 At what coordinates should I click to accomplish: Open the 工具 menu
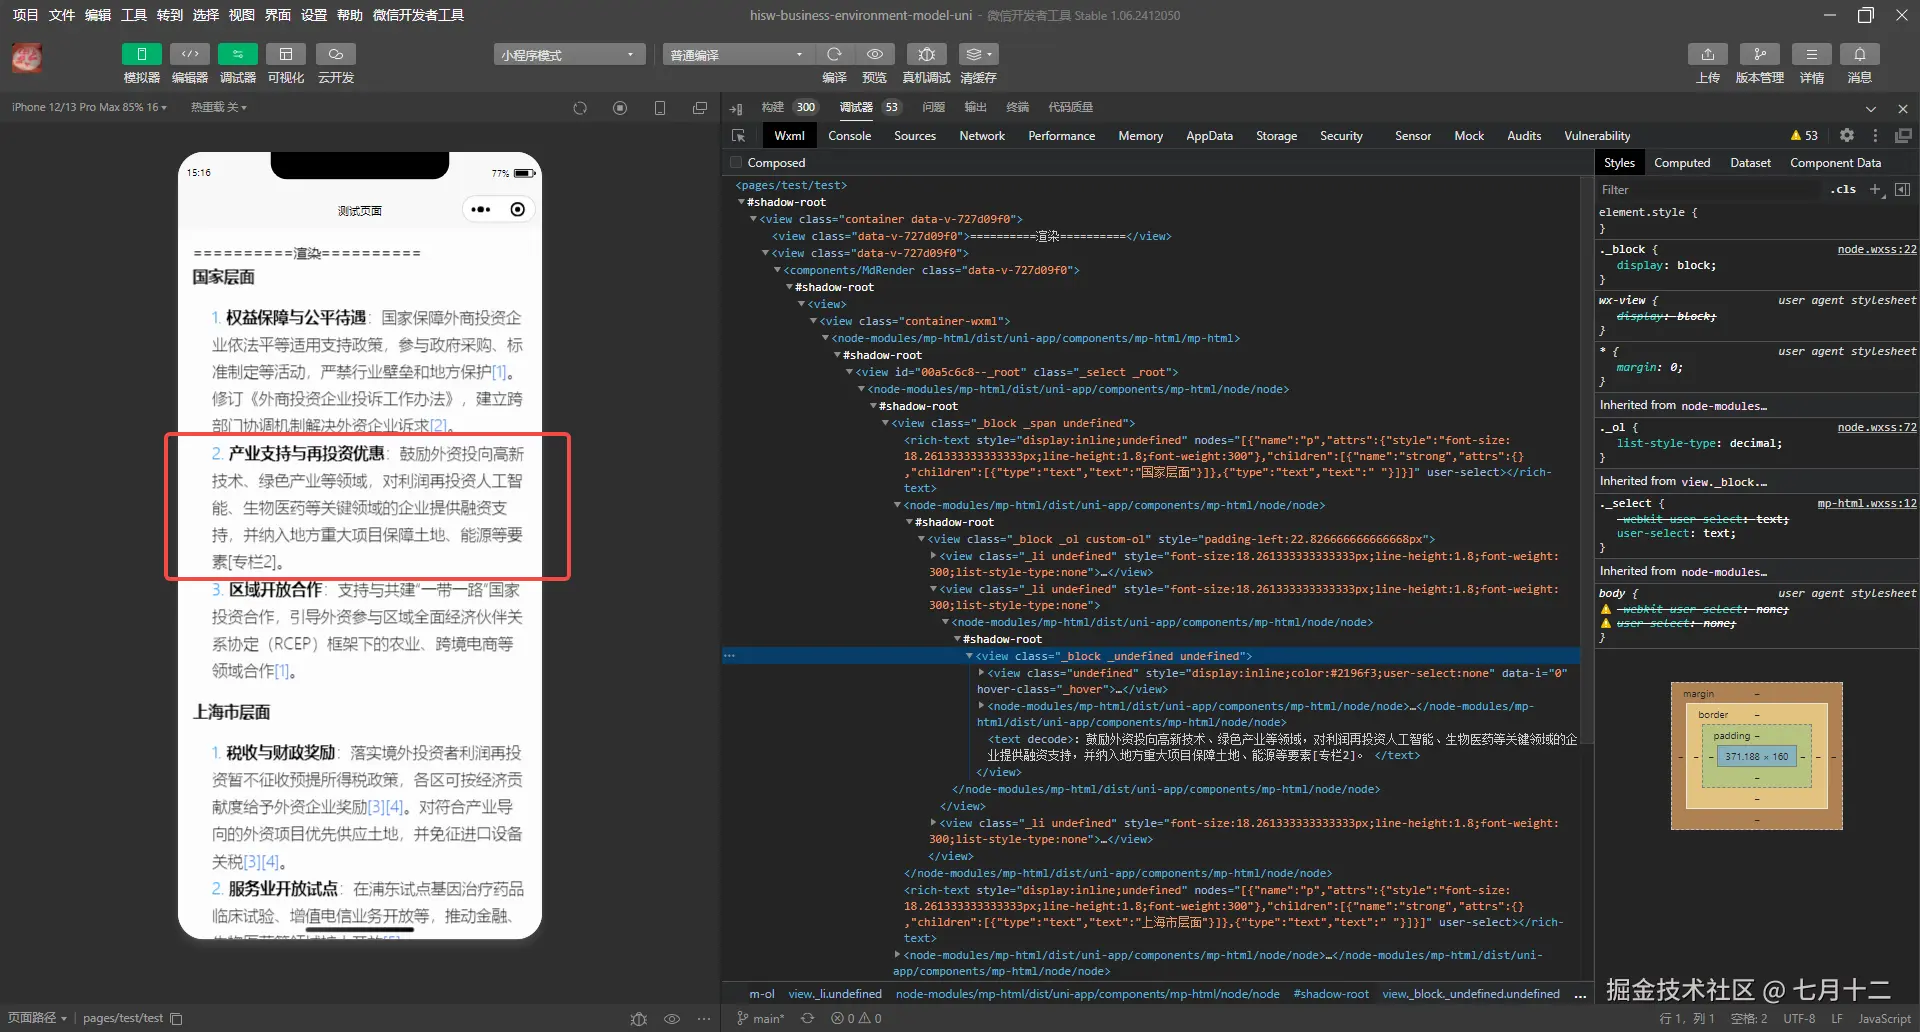point(134,15)
